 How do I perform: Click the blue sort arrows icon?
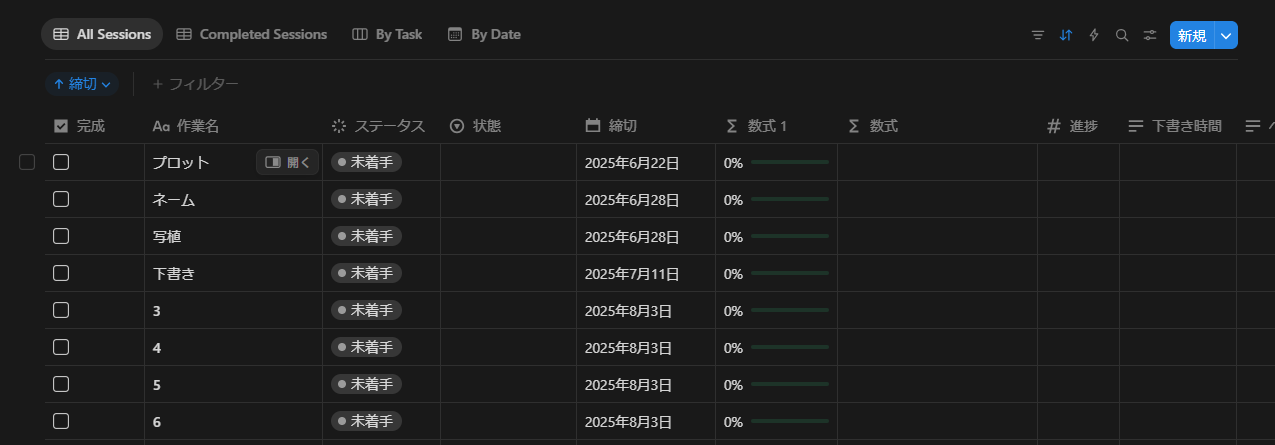[1066, 35]
